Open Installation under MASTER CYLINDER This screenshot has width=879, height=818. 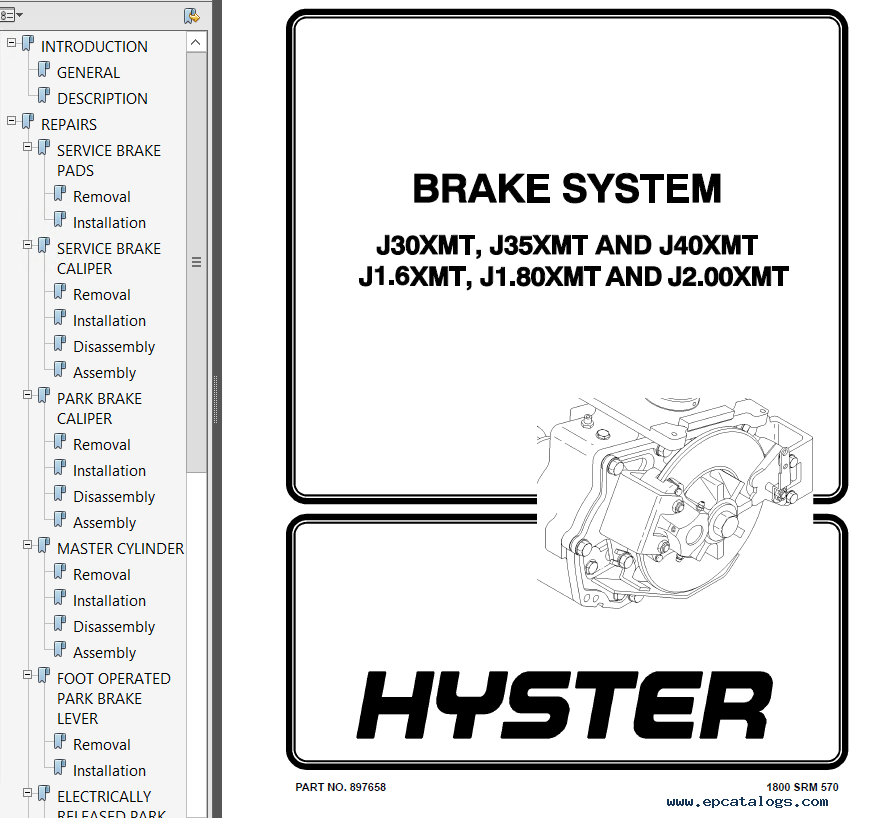pyautogui.click(x=109, y=601)
